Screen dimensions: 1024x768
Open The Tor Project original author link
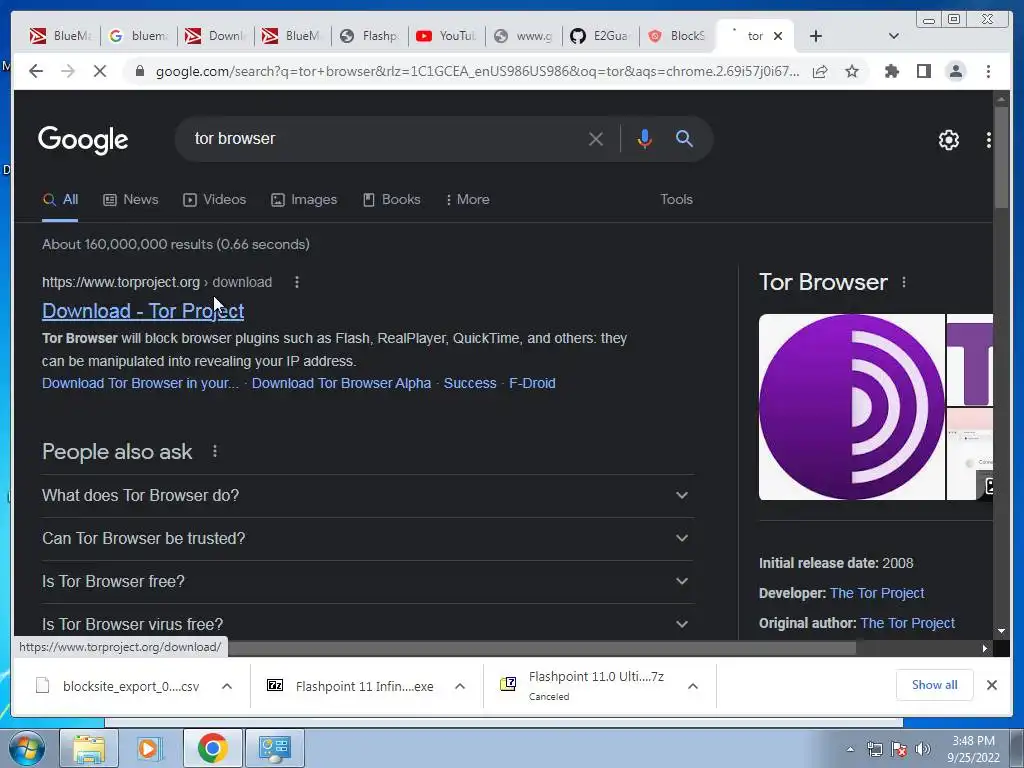(908, 623)
